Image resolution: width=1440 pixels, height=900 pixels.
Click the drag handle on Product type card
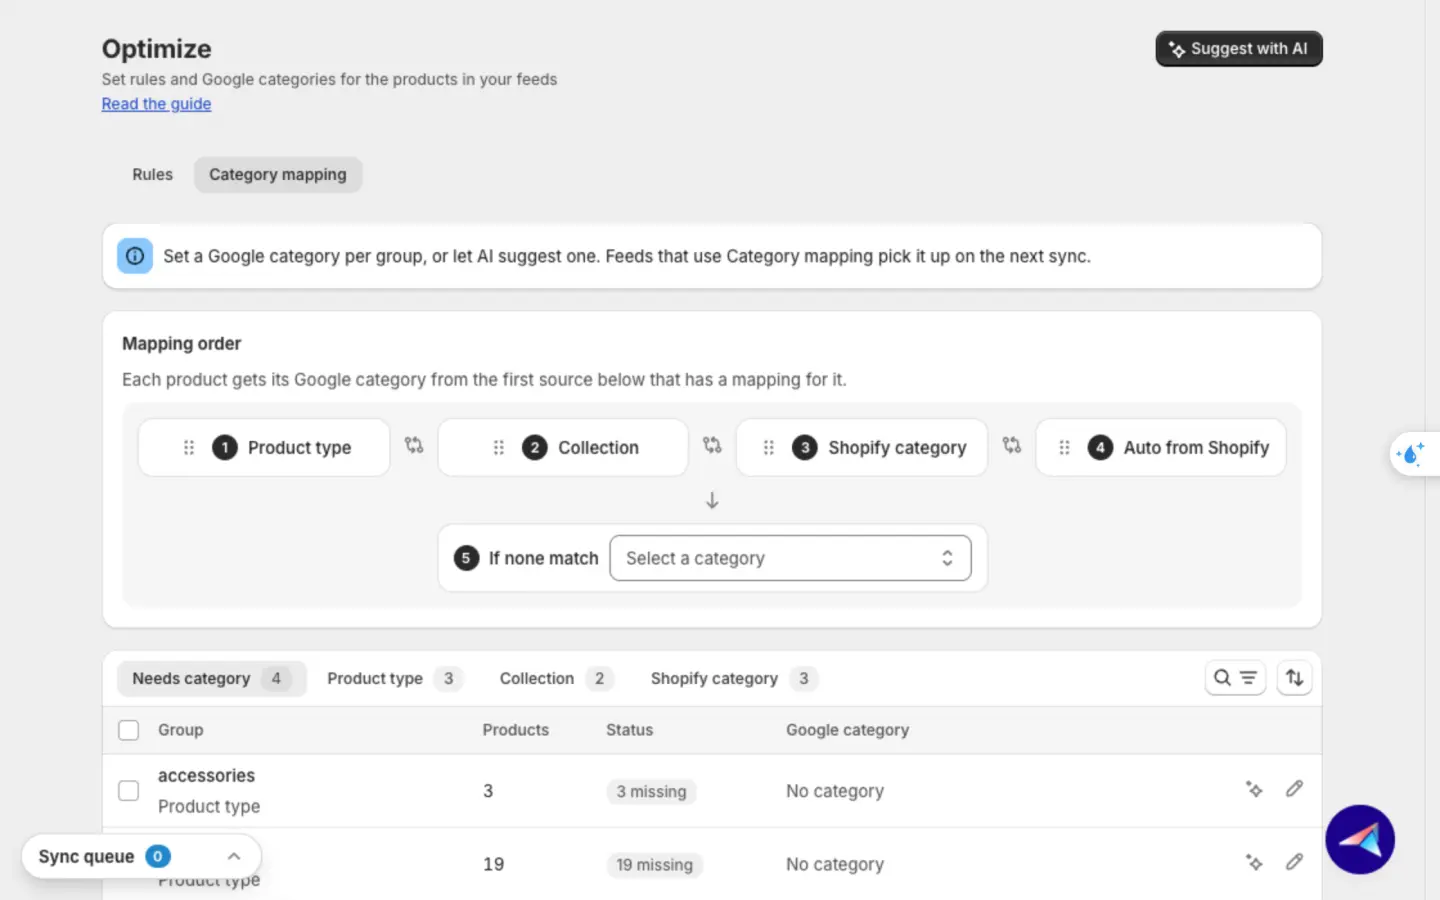click(x=188, y=448)
